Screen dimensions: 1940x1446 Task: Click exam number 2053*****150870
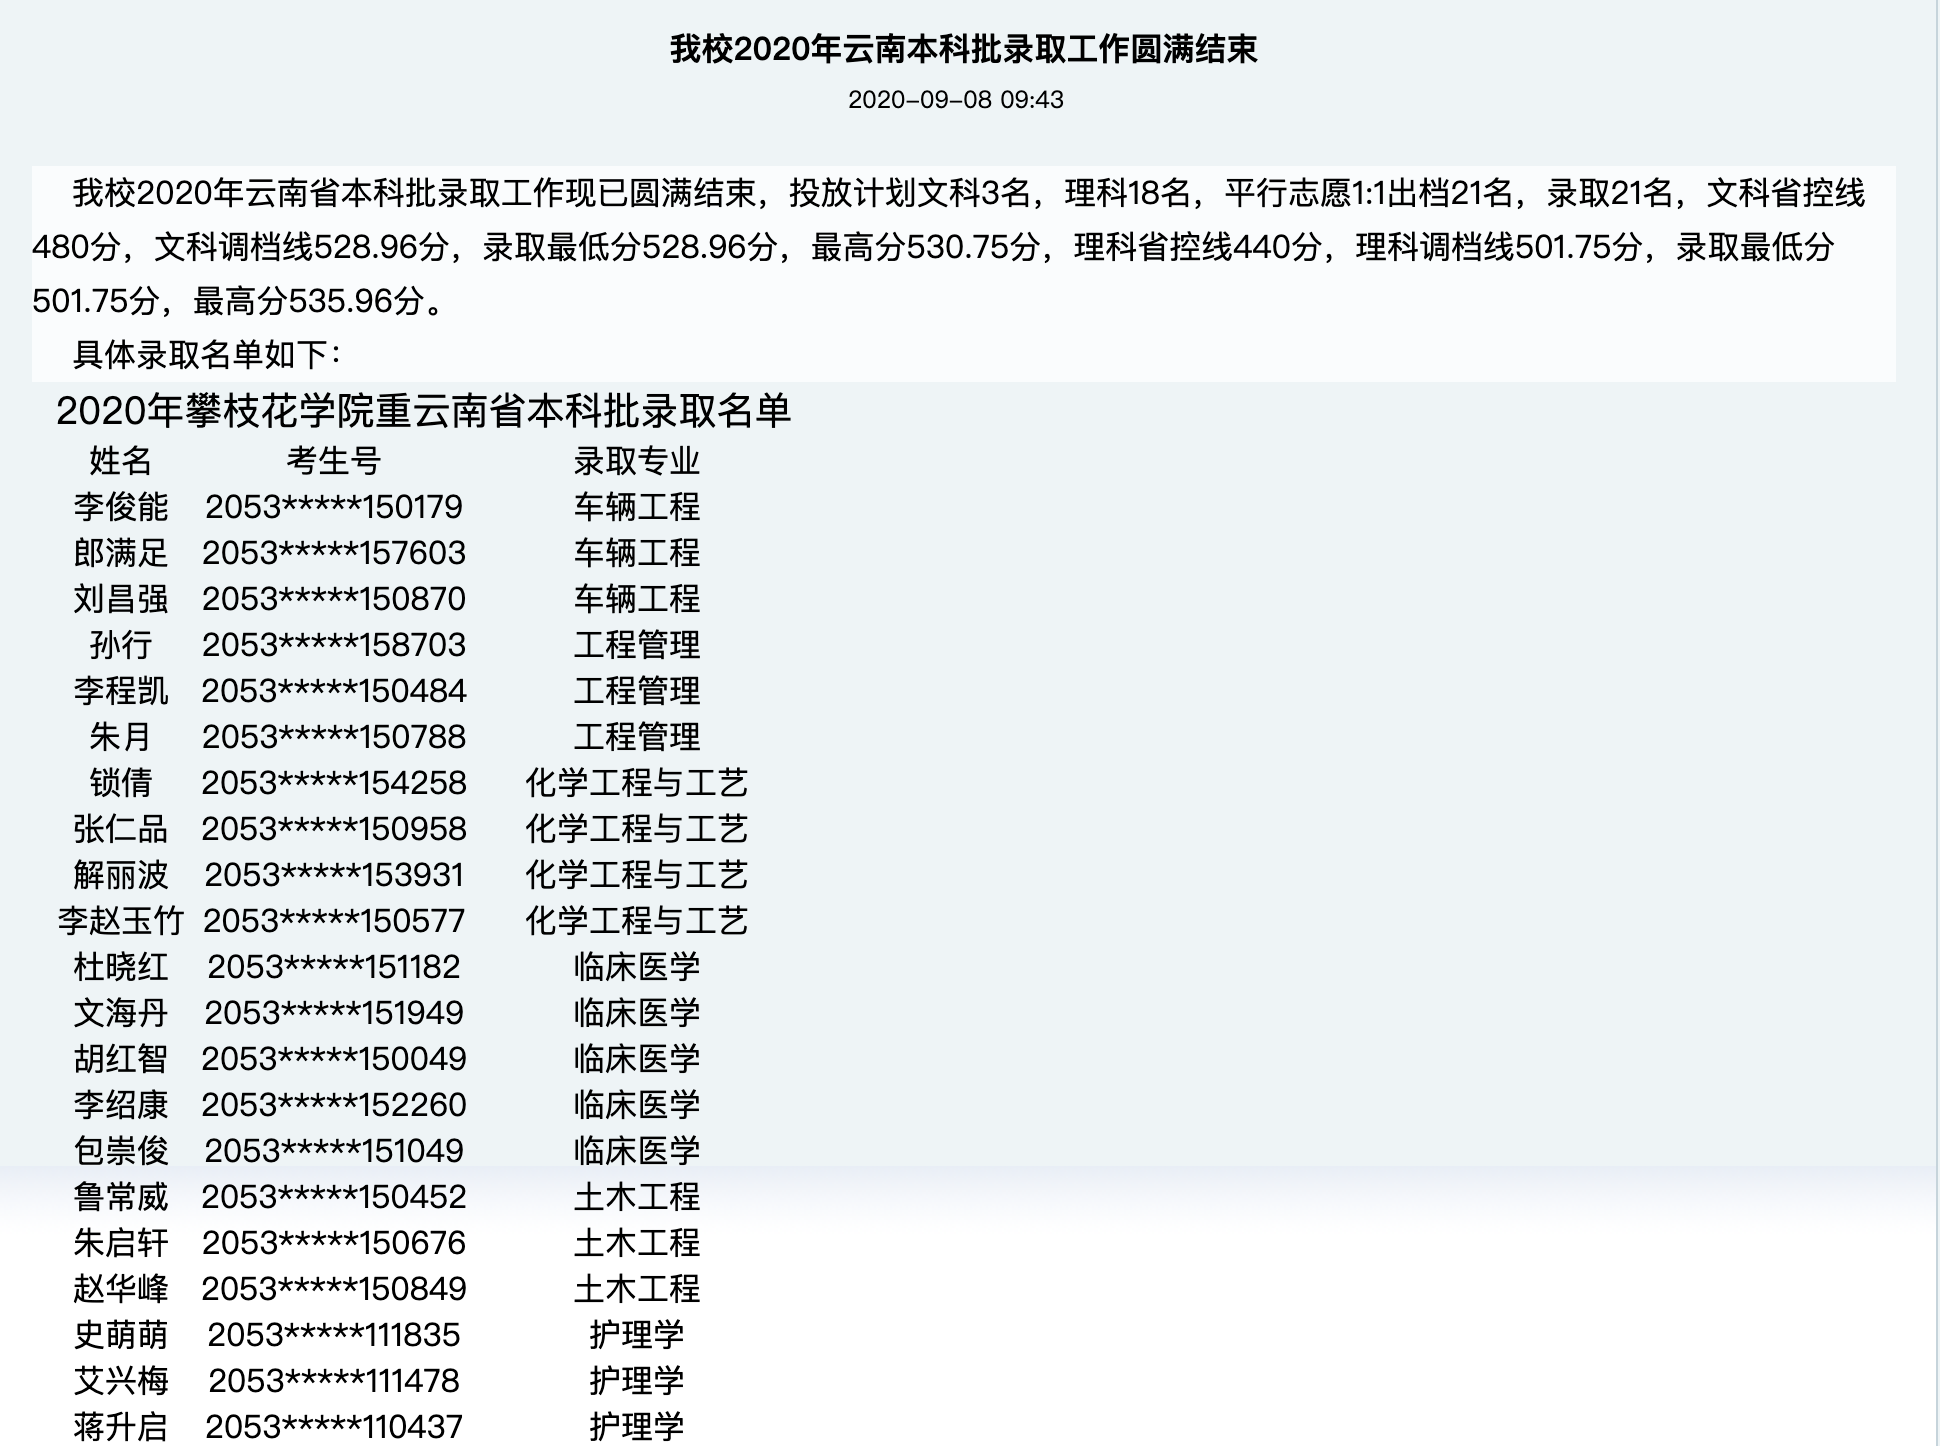click(x=334, y=599)
